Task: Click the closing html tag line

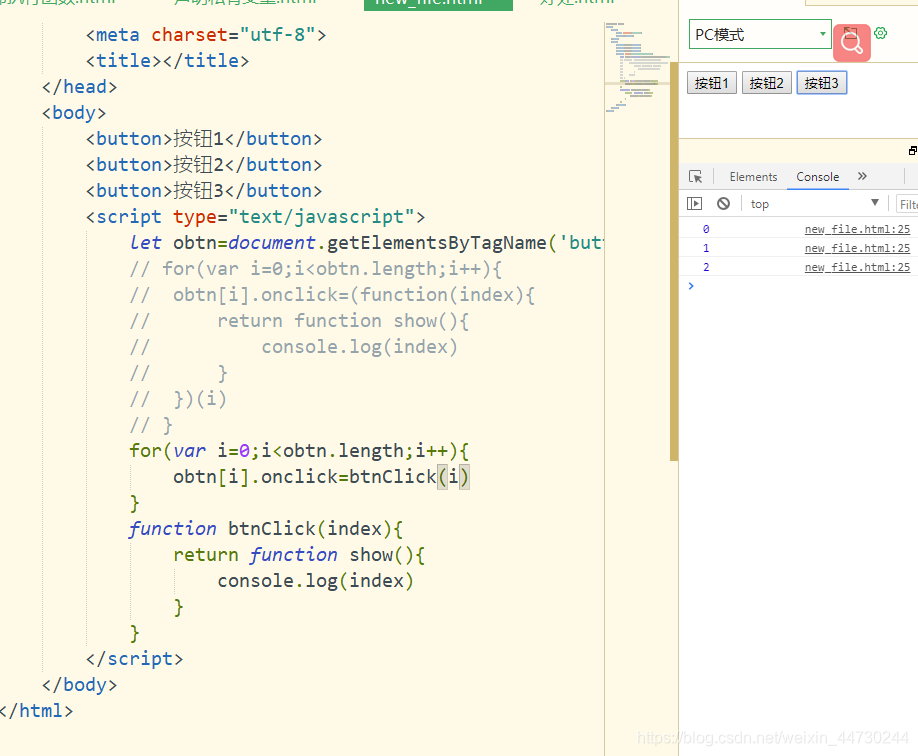Action: point(36,710)
